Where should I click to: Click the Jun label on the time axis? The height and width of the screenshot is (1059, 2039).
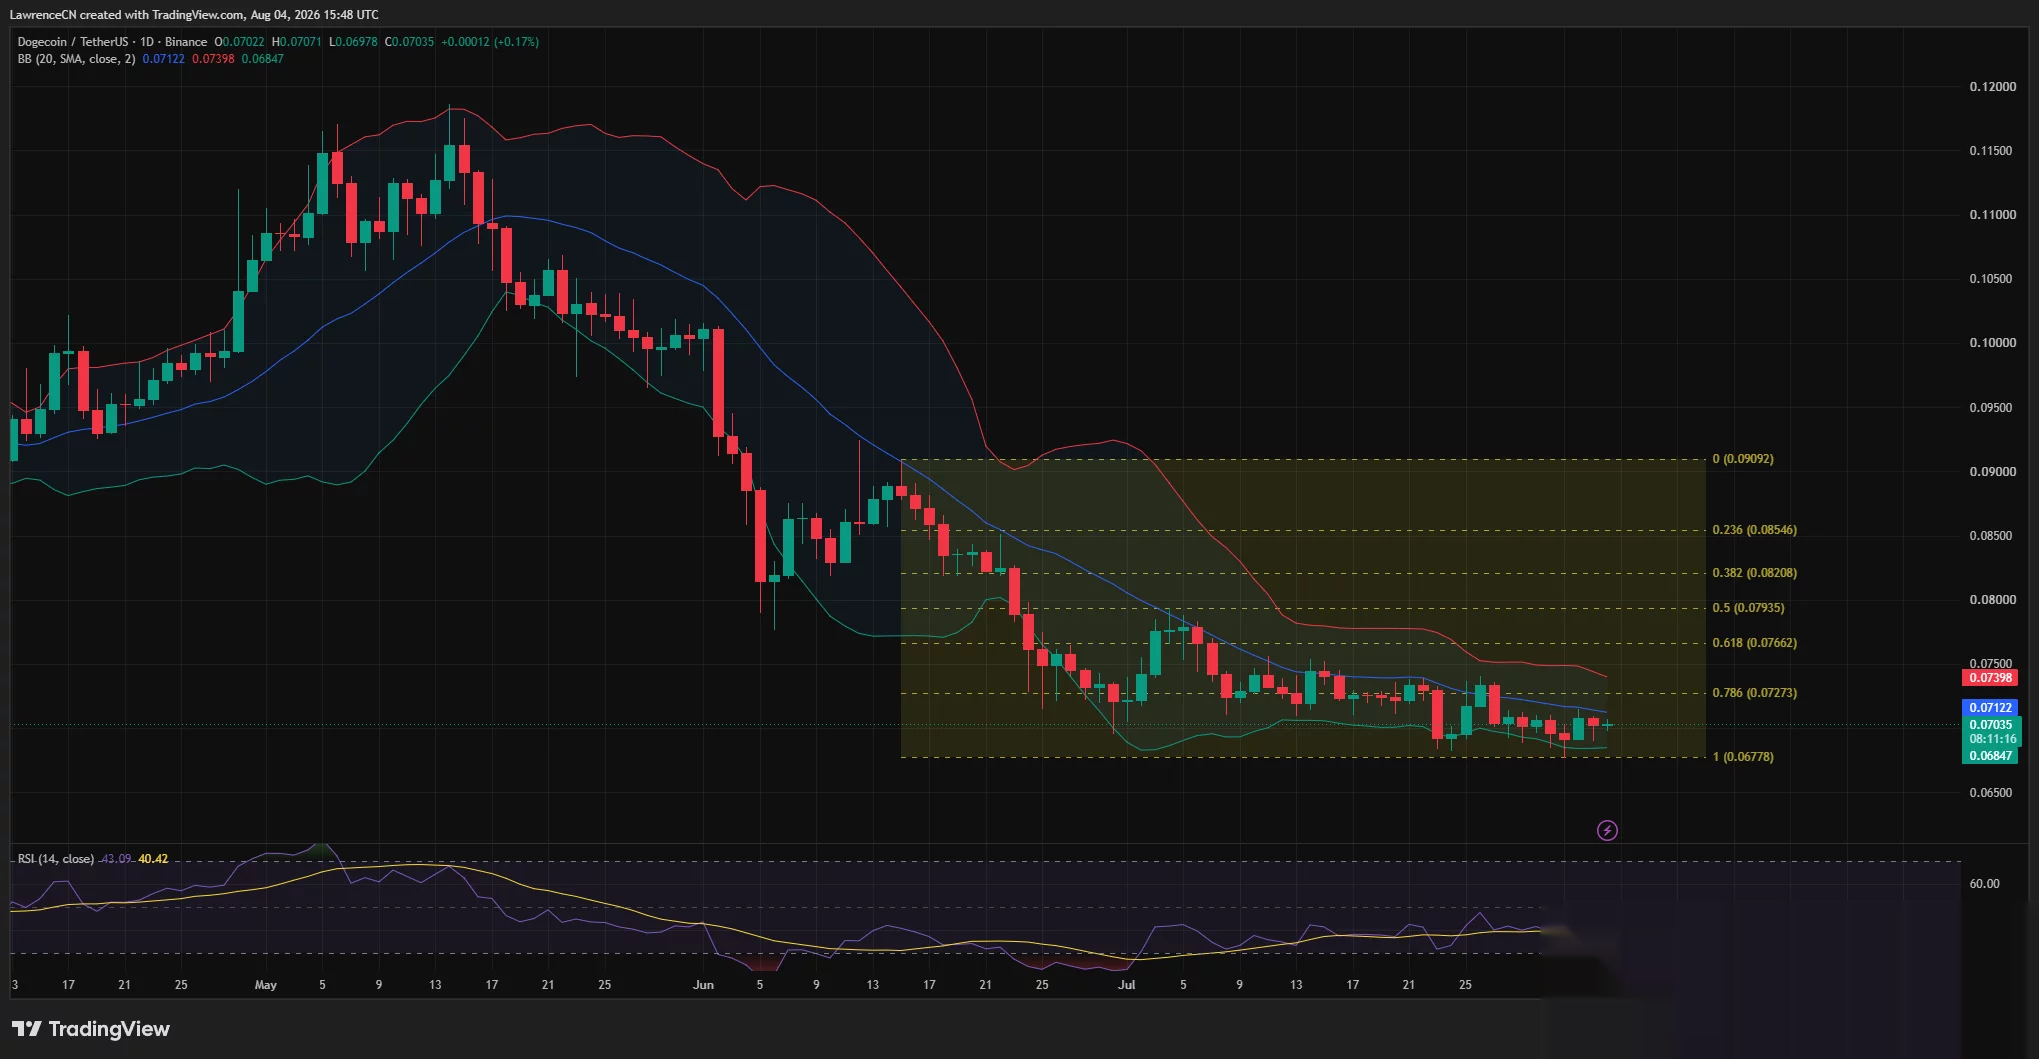(704, 985)
